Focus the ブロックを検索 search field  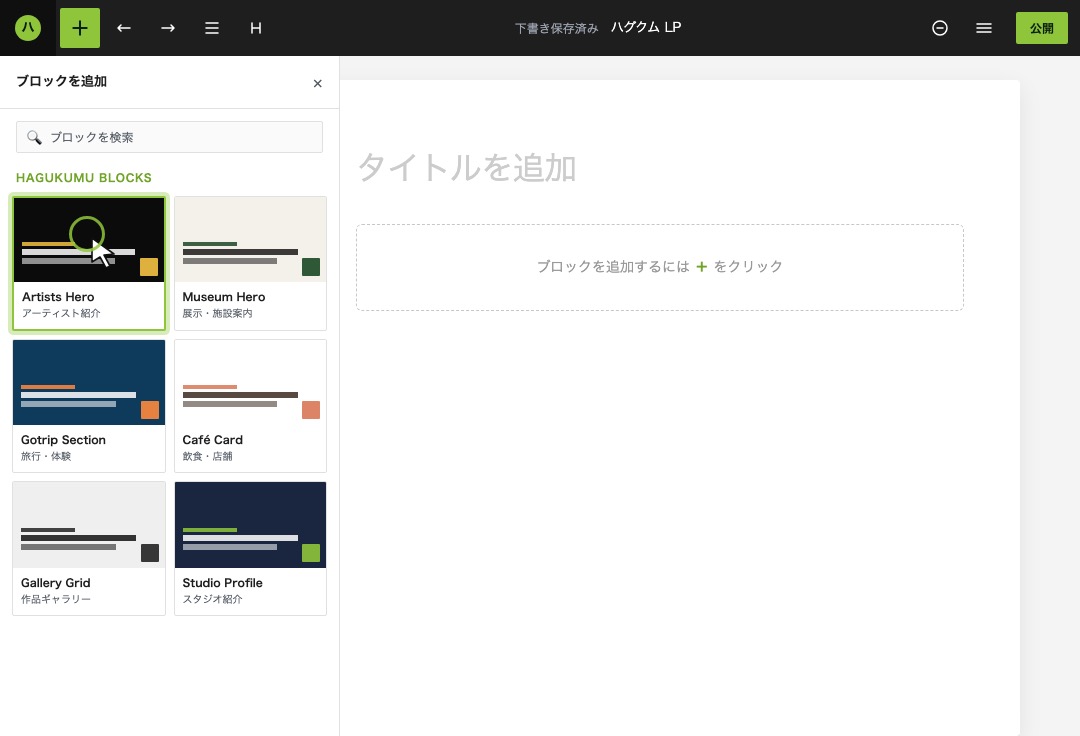(x=169, y=137)
